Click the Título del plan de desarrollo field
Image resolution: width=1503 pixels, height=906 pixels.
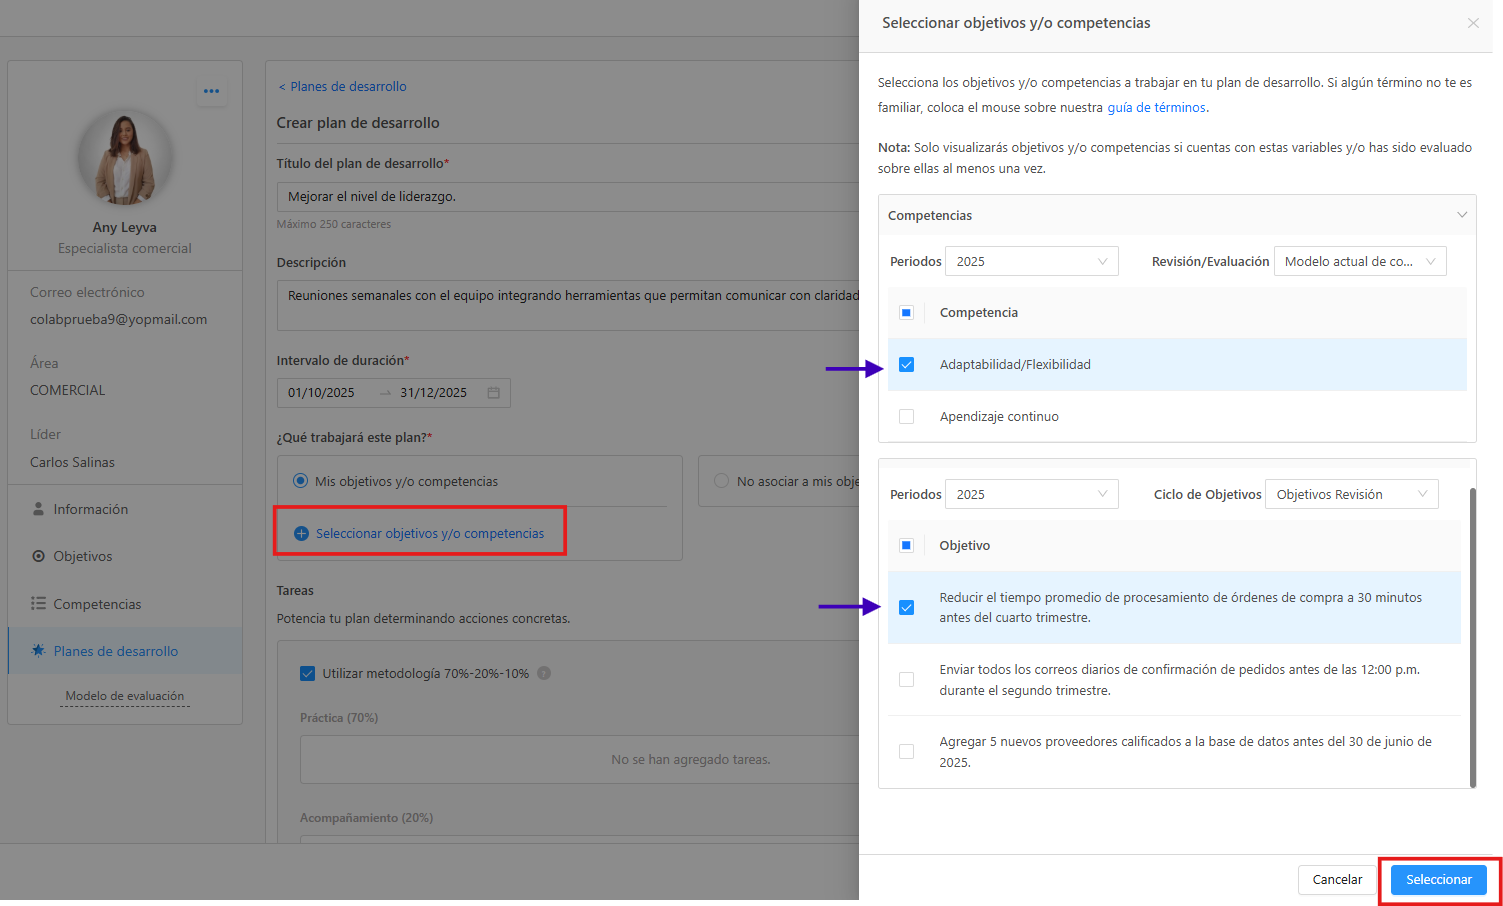[x=568, y=197]
